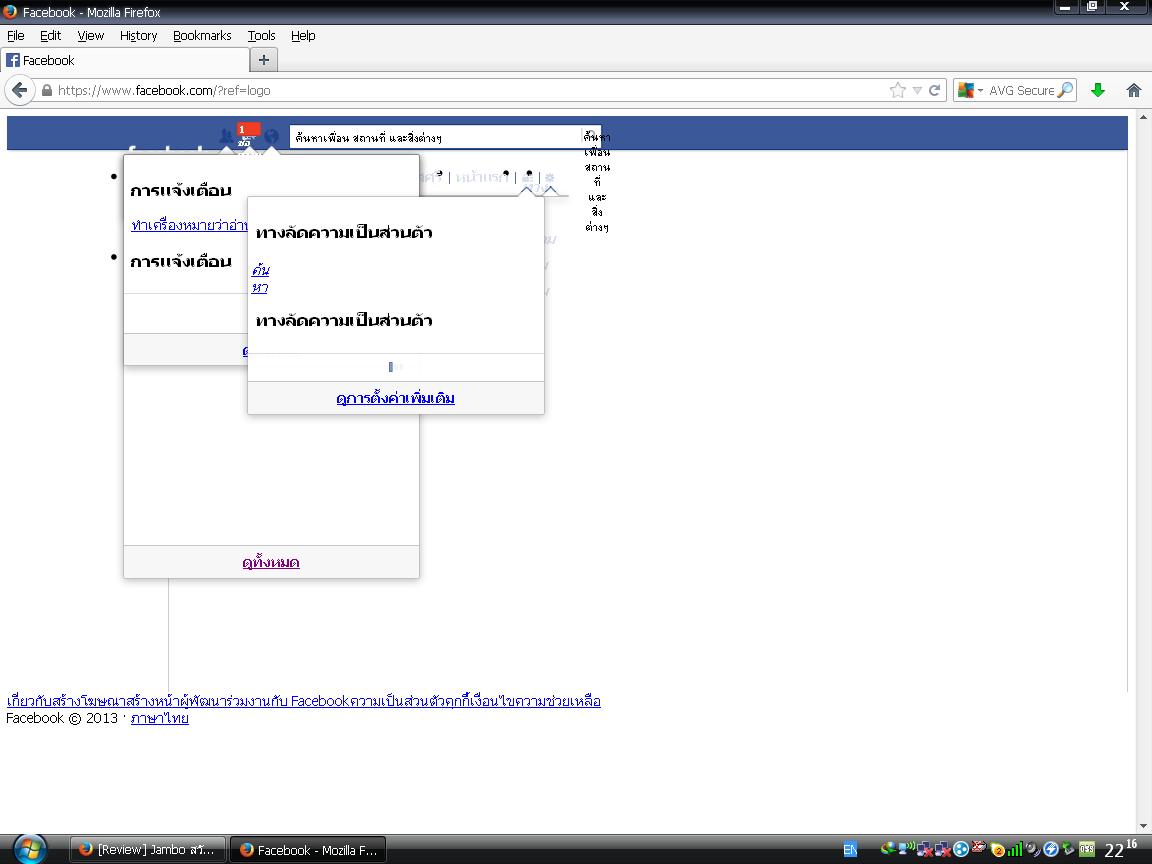Image resolution: width=1152 pixels, height=864 pixels.
Task: Open the Help menu
Action: coord(303,35)
